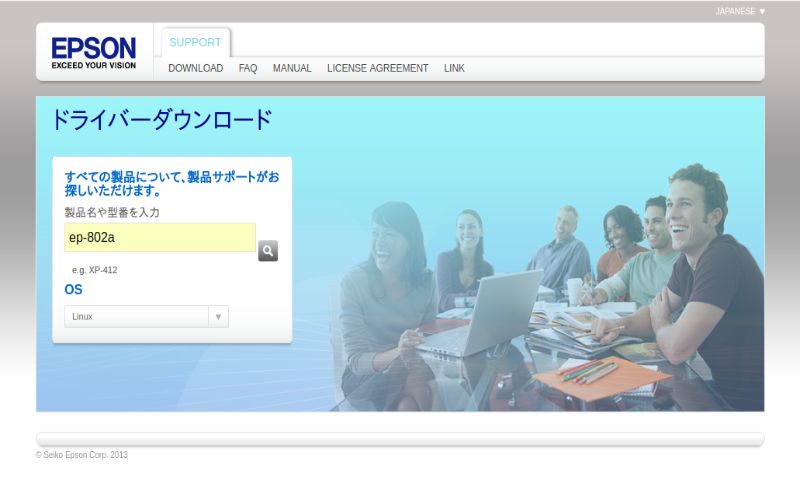The image size is (800, 479).
Task: Open the JAPANESE language selector
Action: click(x=740, y=11)
